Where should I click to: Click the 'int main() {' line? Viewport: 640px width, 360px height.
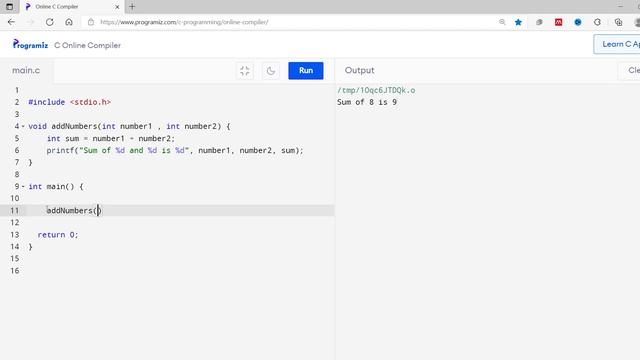(56, 187)
